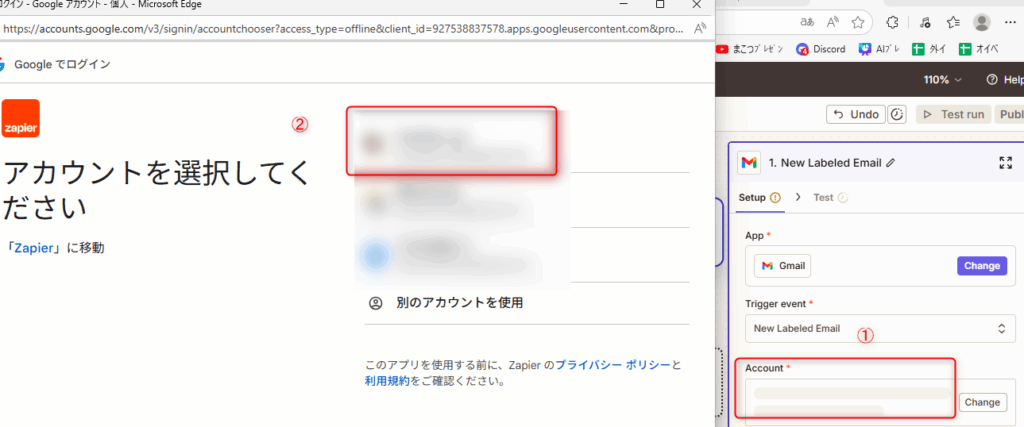This screenshot has width=1024, height=427.
Task: Click the purple Change button for App
Action: click(x=981, y=266)
